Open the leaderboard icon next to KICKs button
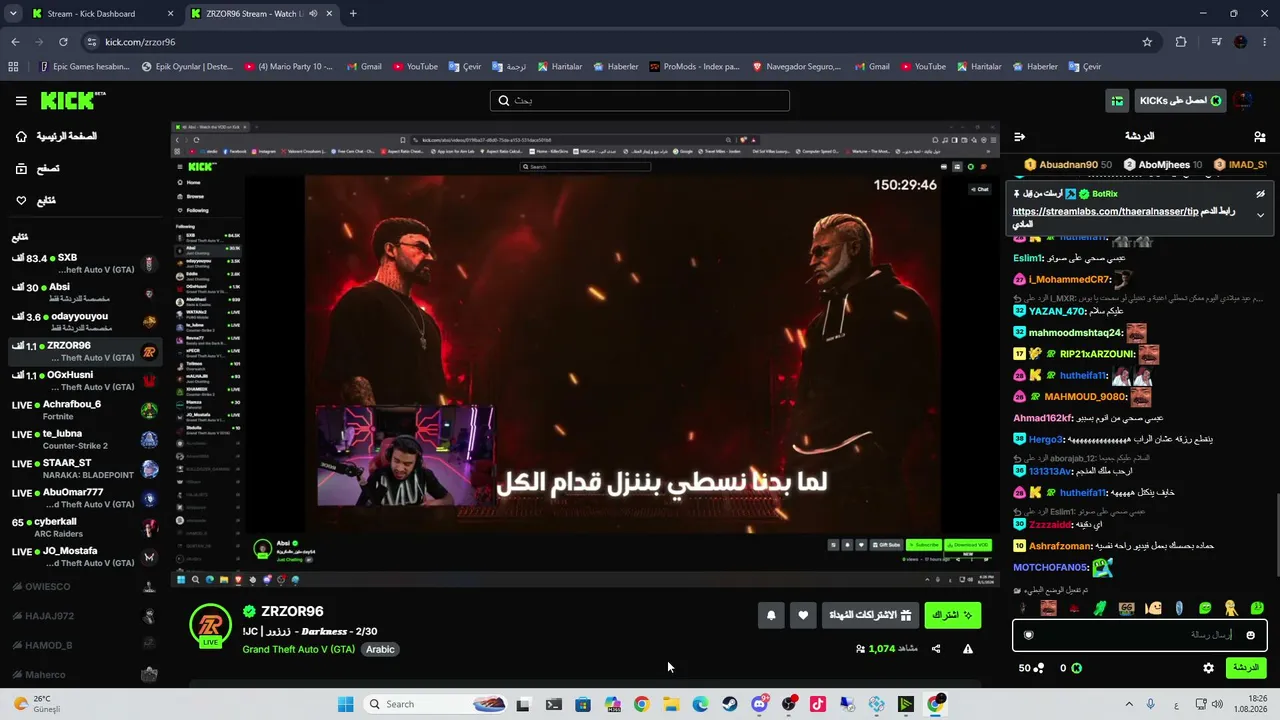1280x720 pixels. tap(1116, 101)
